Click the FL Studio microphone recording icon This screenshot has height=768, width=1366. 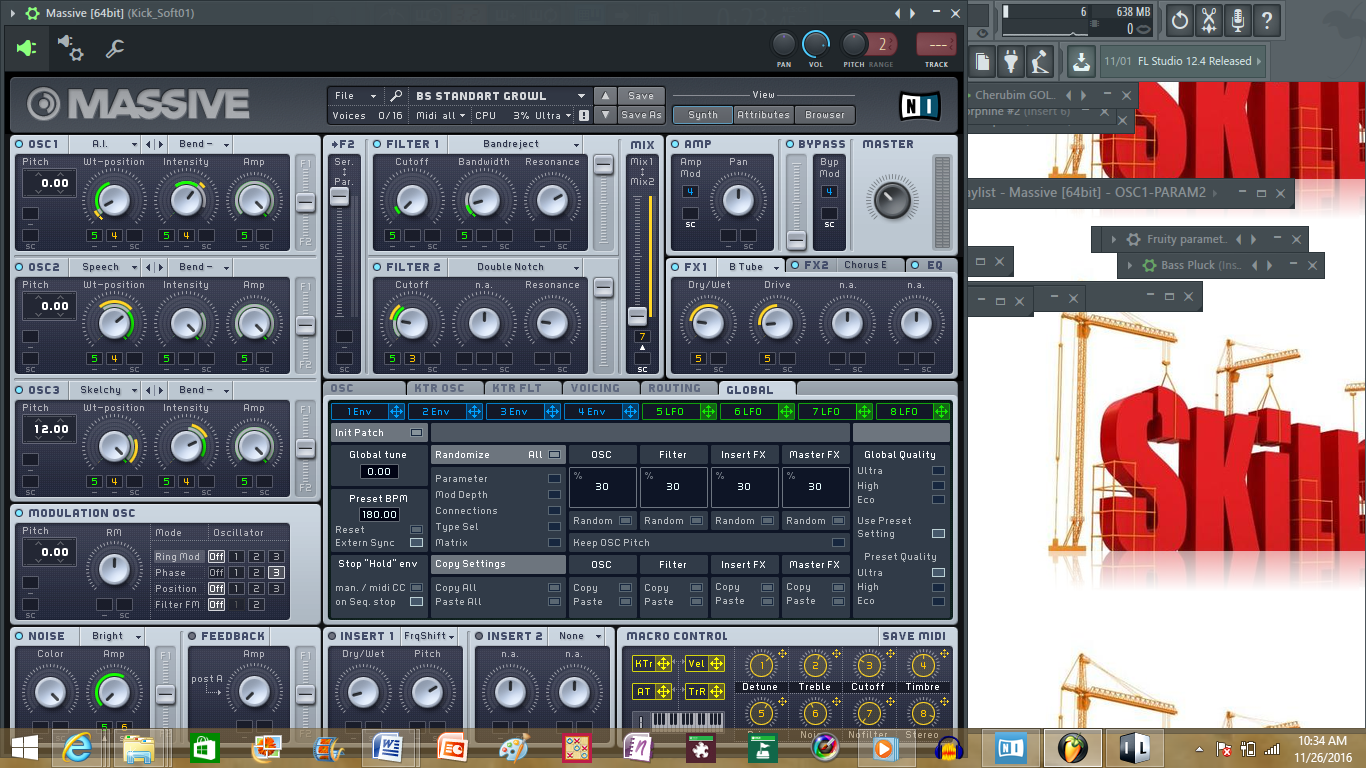[x=1238, y=19]
